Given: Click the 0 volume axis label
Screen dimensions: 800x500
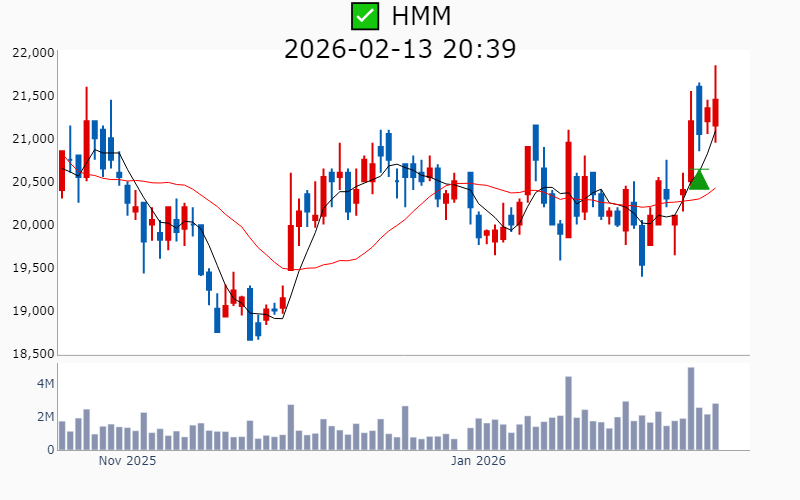Looking at the screenshot, I should (x=49, y=449).
